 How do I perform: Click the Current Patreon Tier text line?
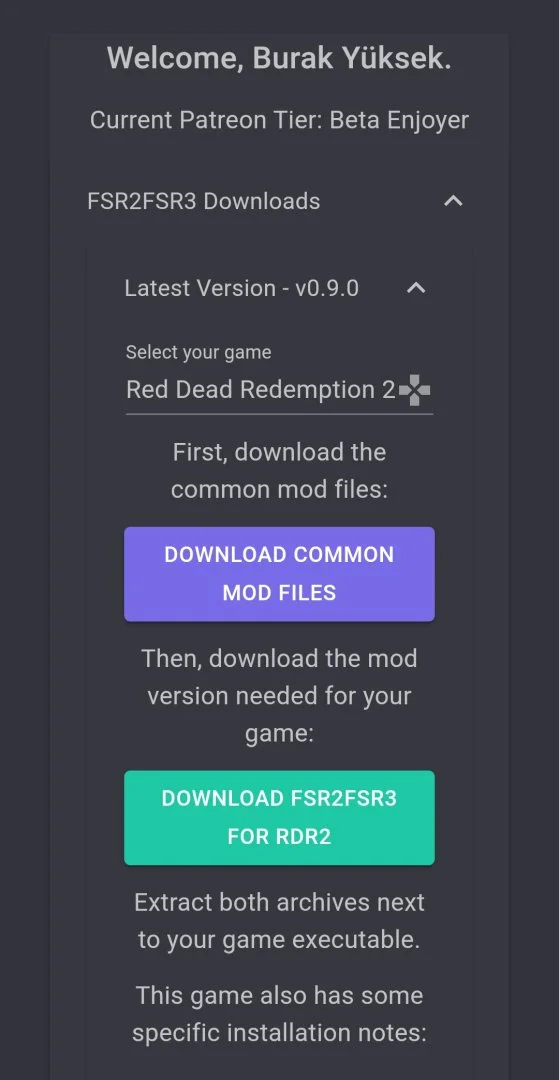tap(279, 120)
